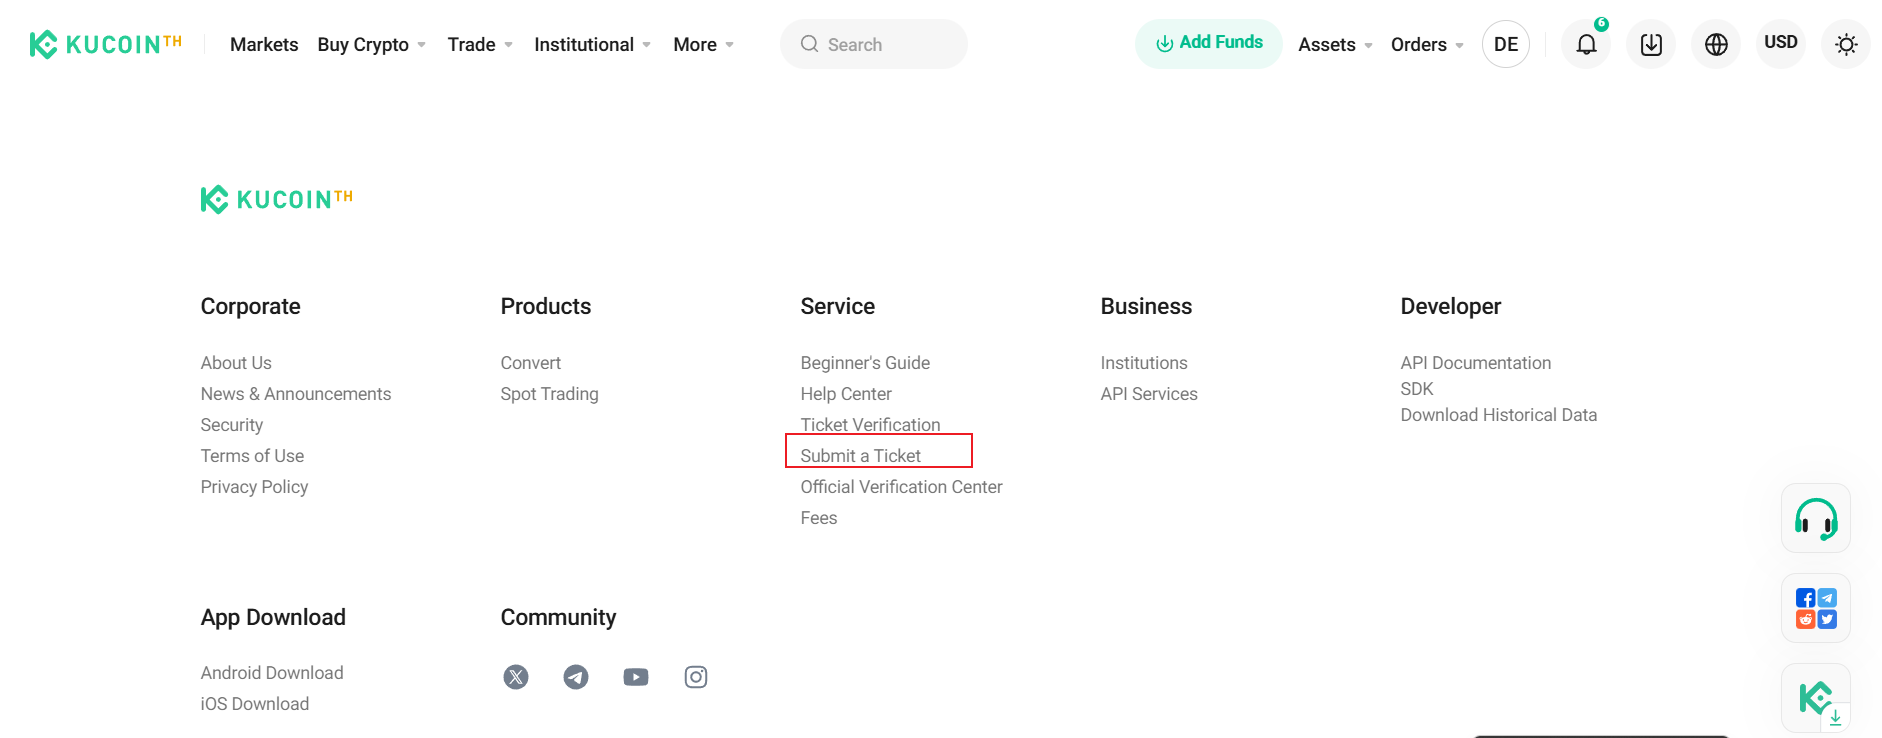Click the Add Funds button

click(1209, 43)
